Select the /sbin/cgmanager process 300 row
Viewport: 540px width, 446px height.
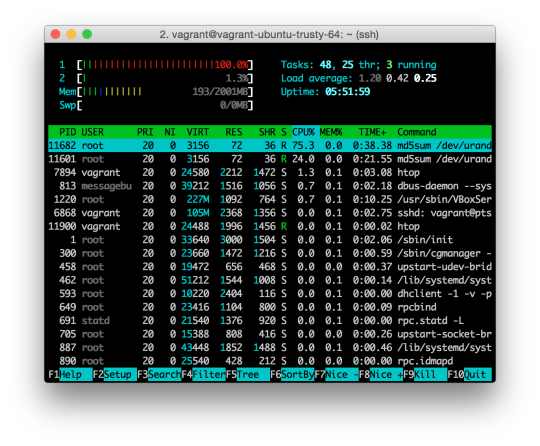click(270, 253)
